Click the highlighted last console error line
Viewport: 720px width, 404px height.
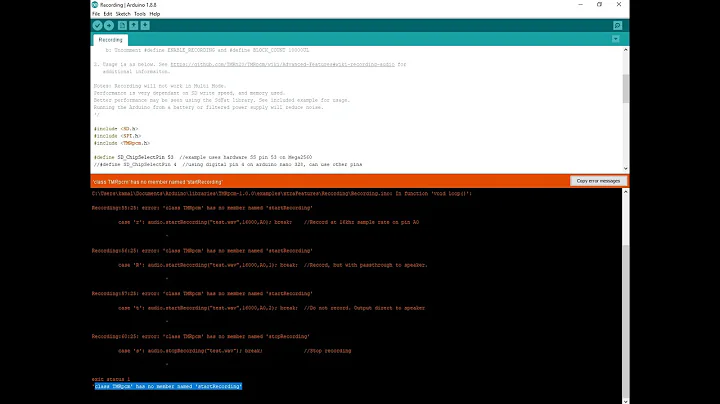[x=168, y=387]
